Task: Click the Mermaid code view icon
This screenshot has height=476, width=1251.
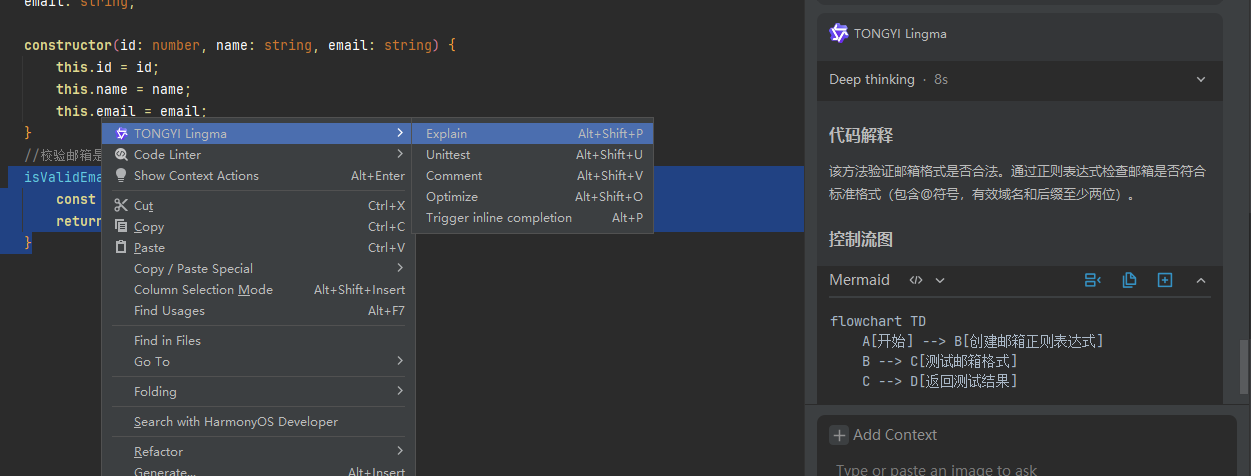Action: pyautogui.click(x=915, y=280)
